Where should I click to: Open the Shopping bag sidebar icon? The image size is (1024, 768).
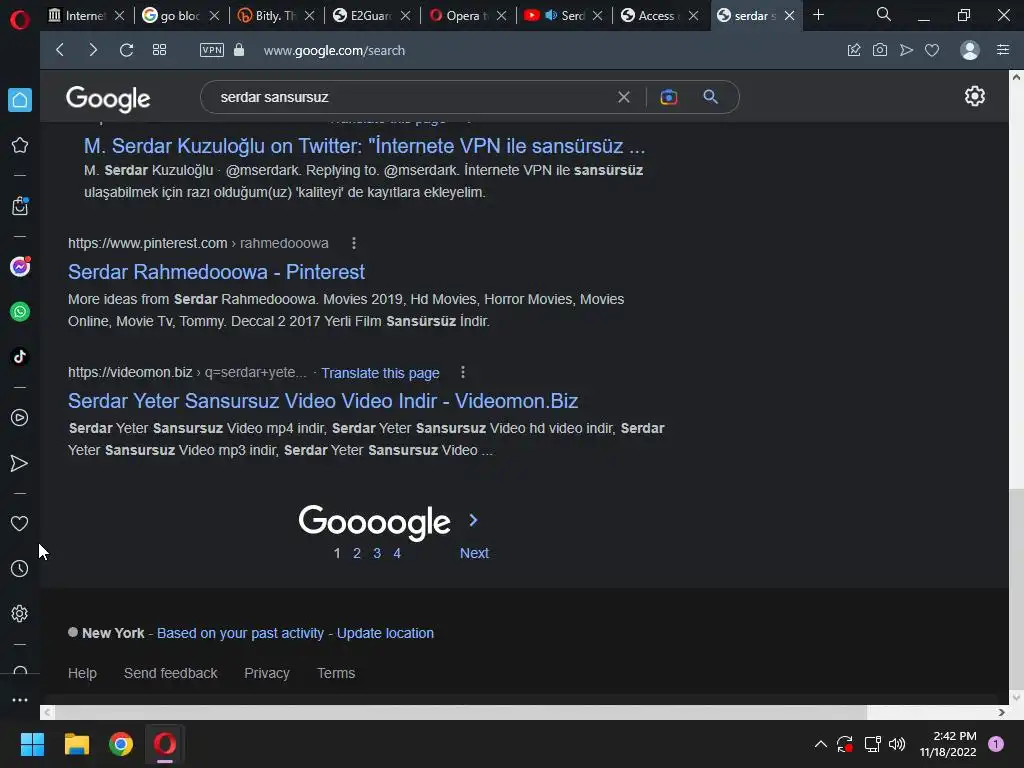click(20, 206)
